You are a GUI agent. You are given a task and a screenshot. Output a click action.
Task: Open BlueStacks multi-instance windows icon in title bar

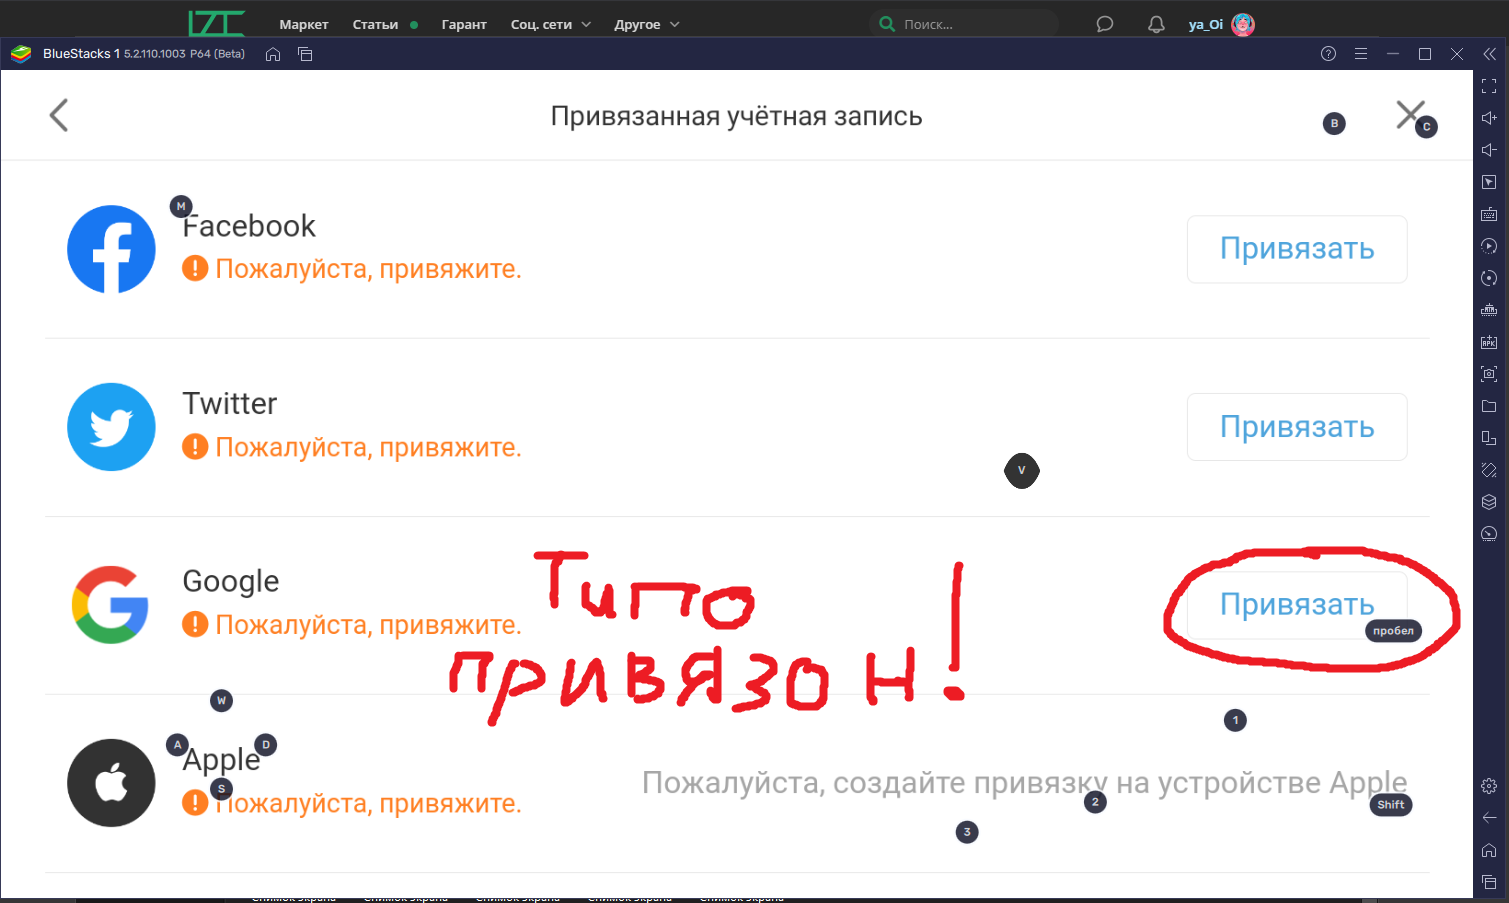click(x=306, y=54)
